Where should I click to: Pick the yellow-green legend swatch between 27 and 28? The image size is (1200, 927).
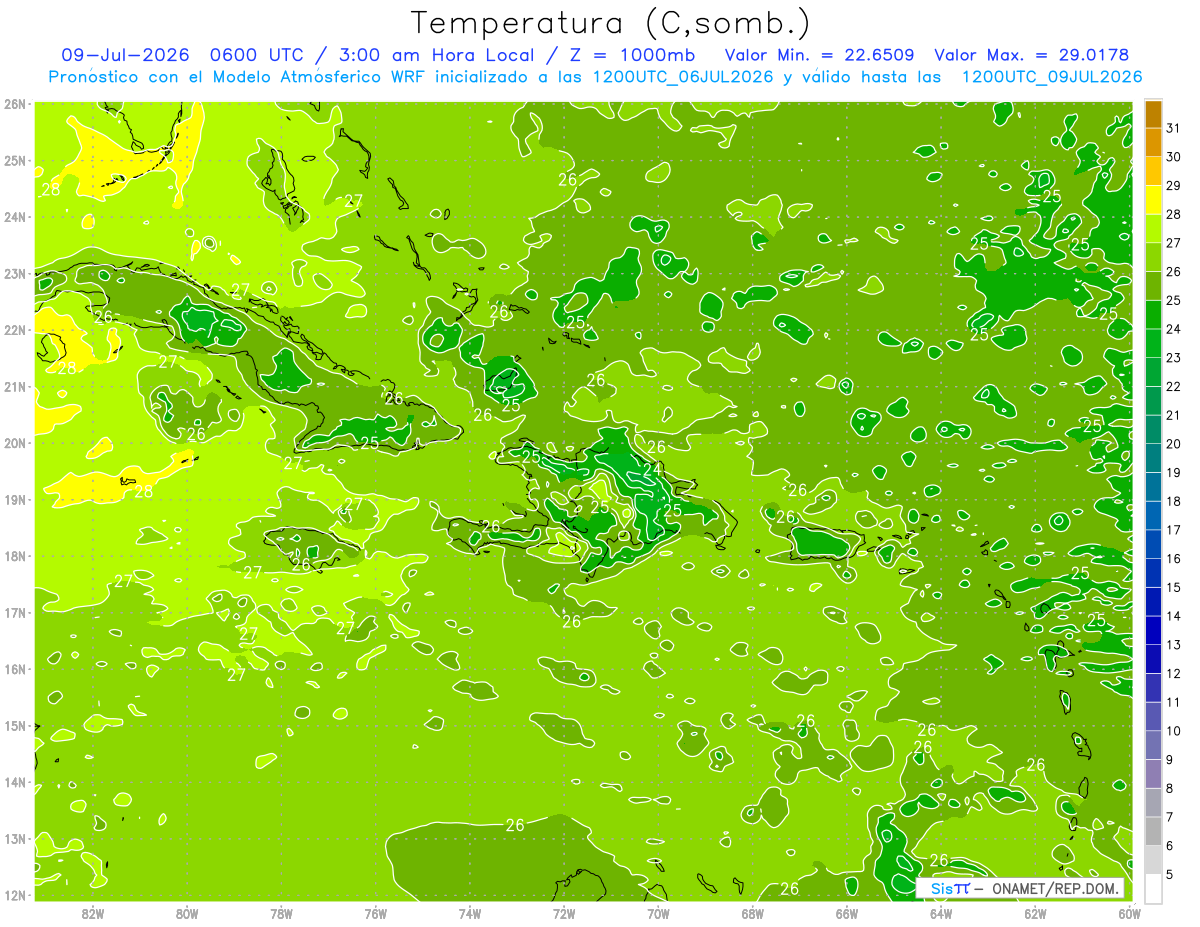[1153, 228]
